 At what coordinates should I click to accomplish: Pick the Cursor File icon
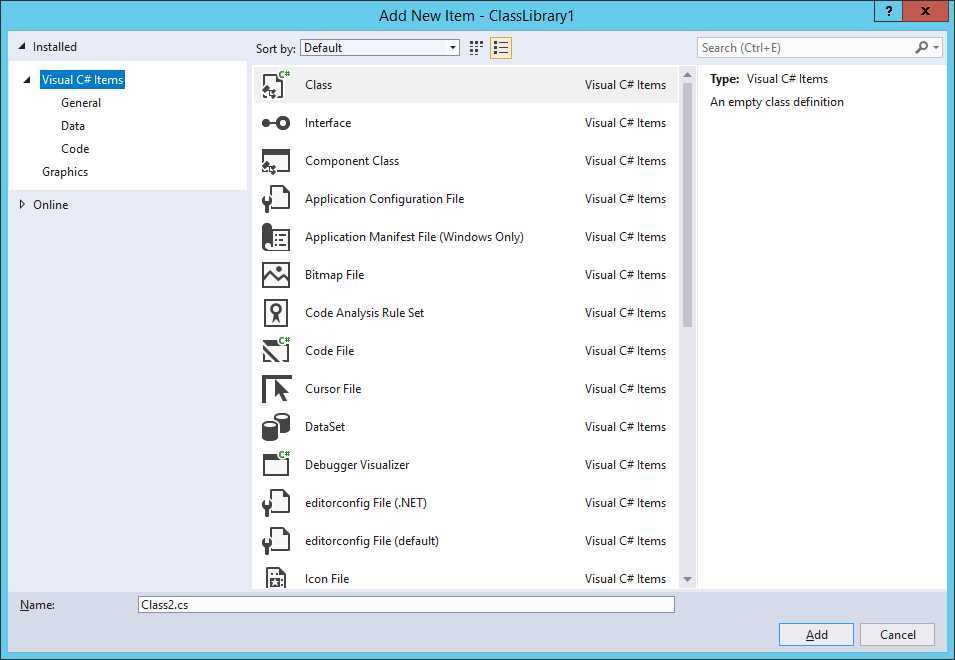tap(276, 389)
